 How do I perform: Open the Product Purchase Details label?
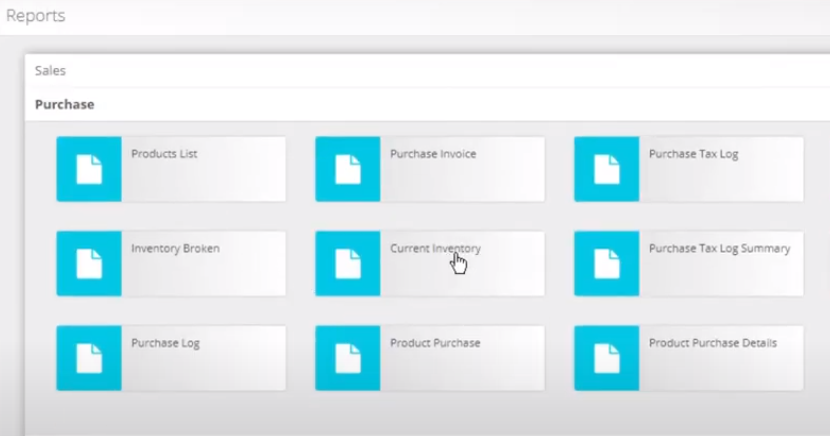712,343
